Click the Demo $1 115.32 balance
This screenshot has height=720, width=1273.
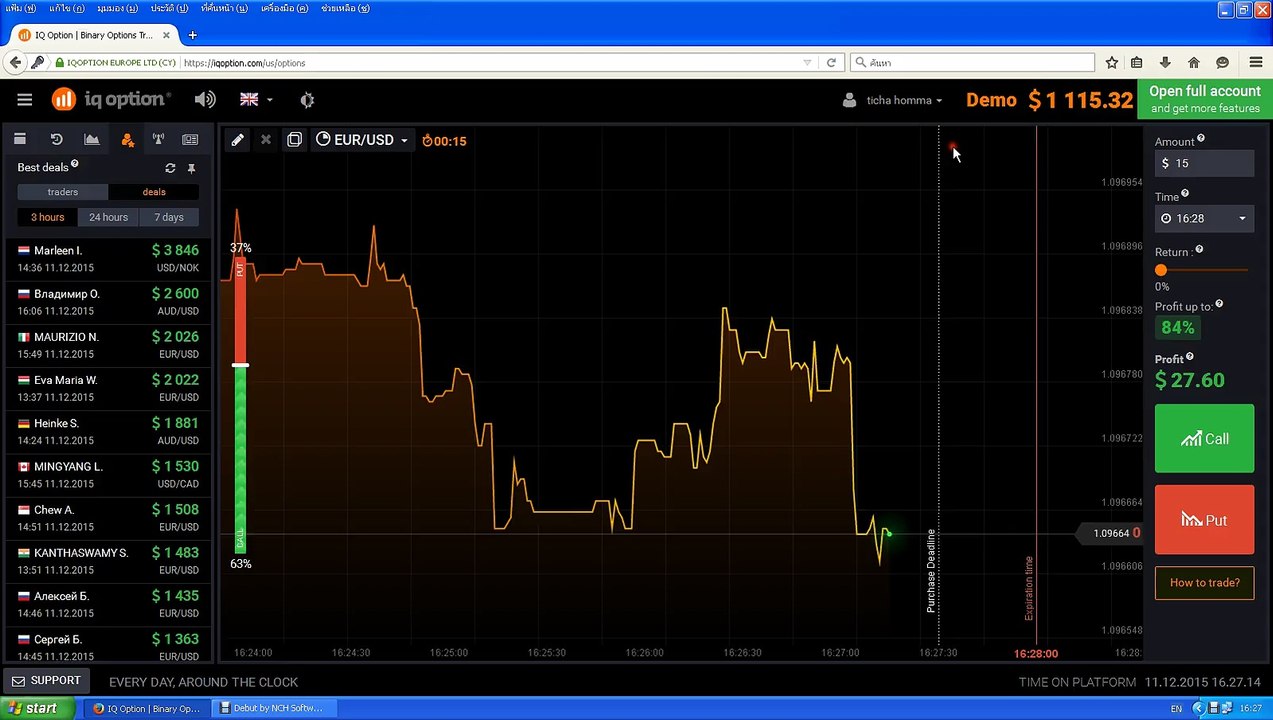(1049, 100)
